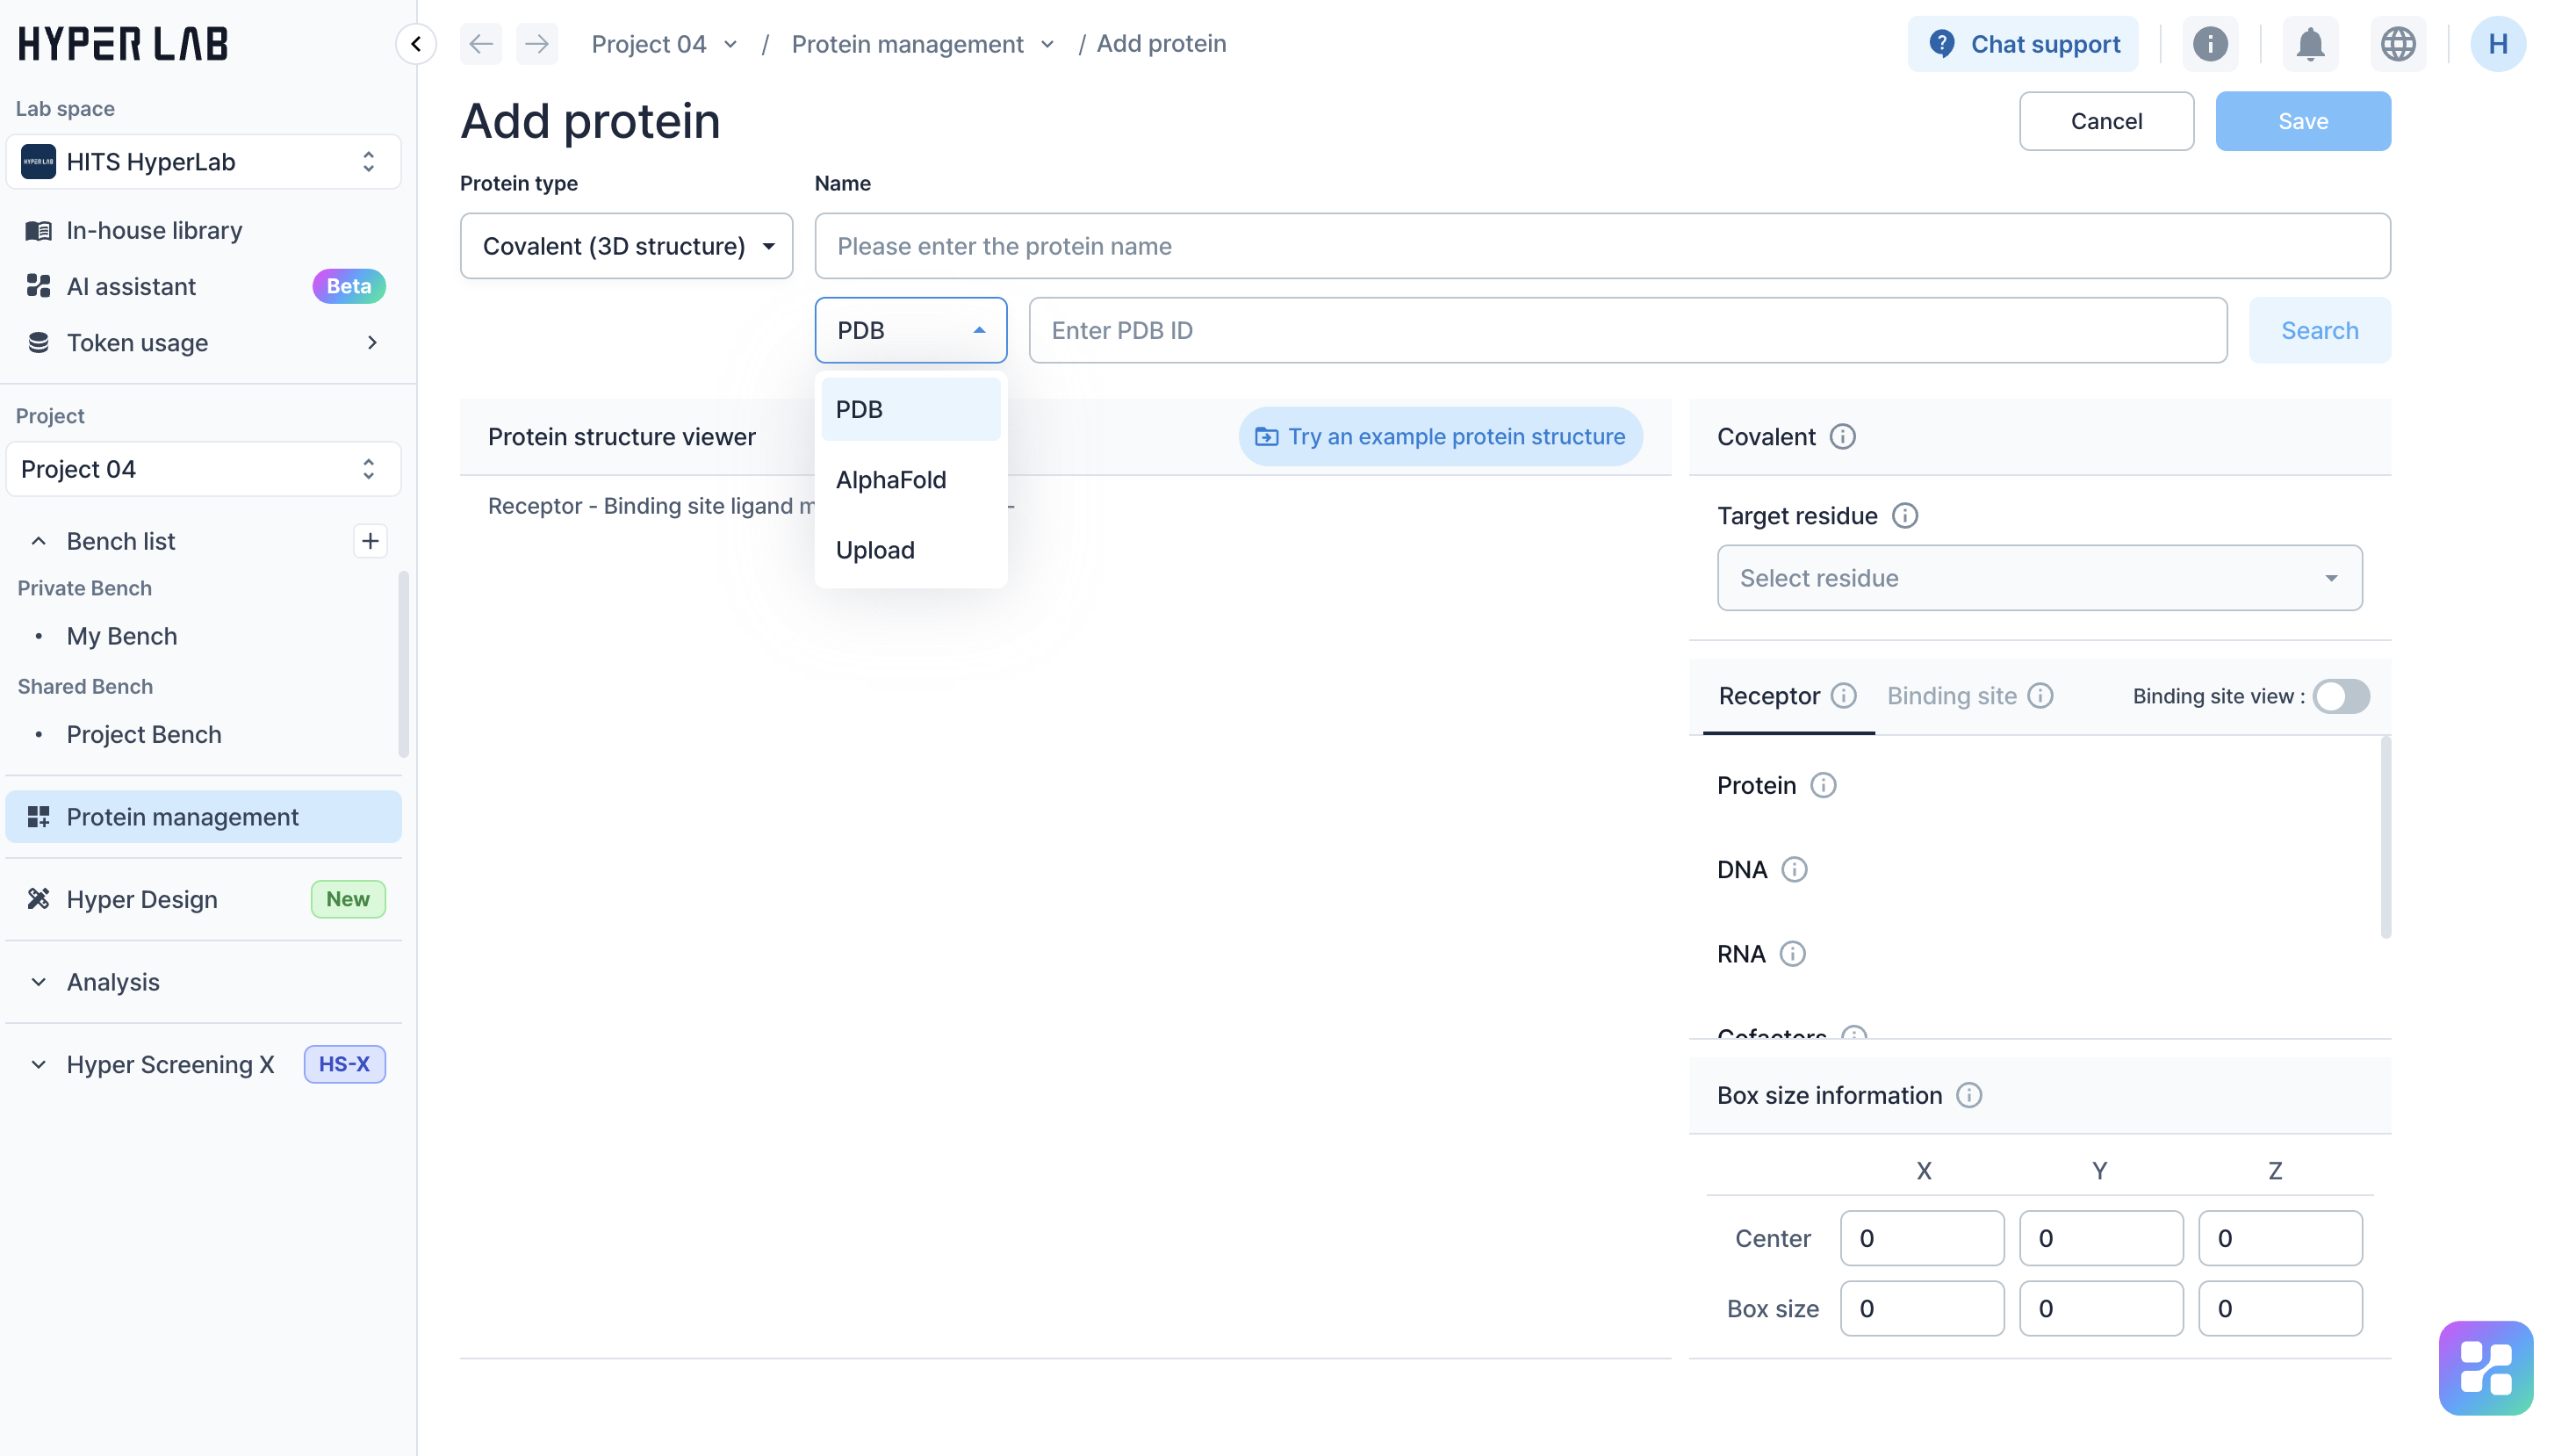Click the Cancel button

point(2106,121)
